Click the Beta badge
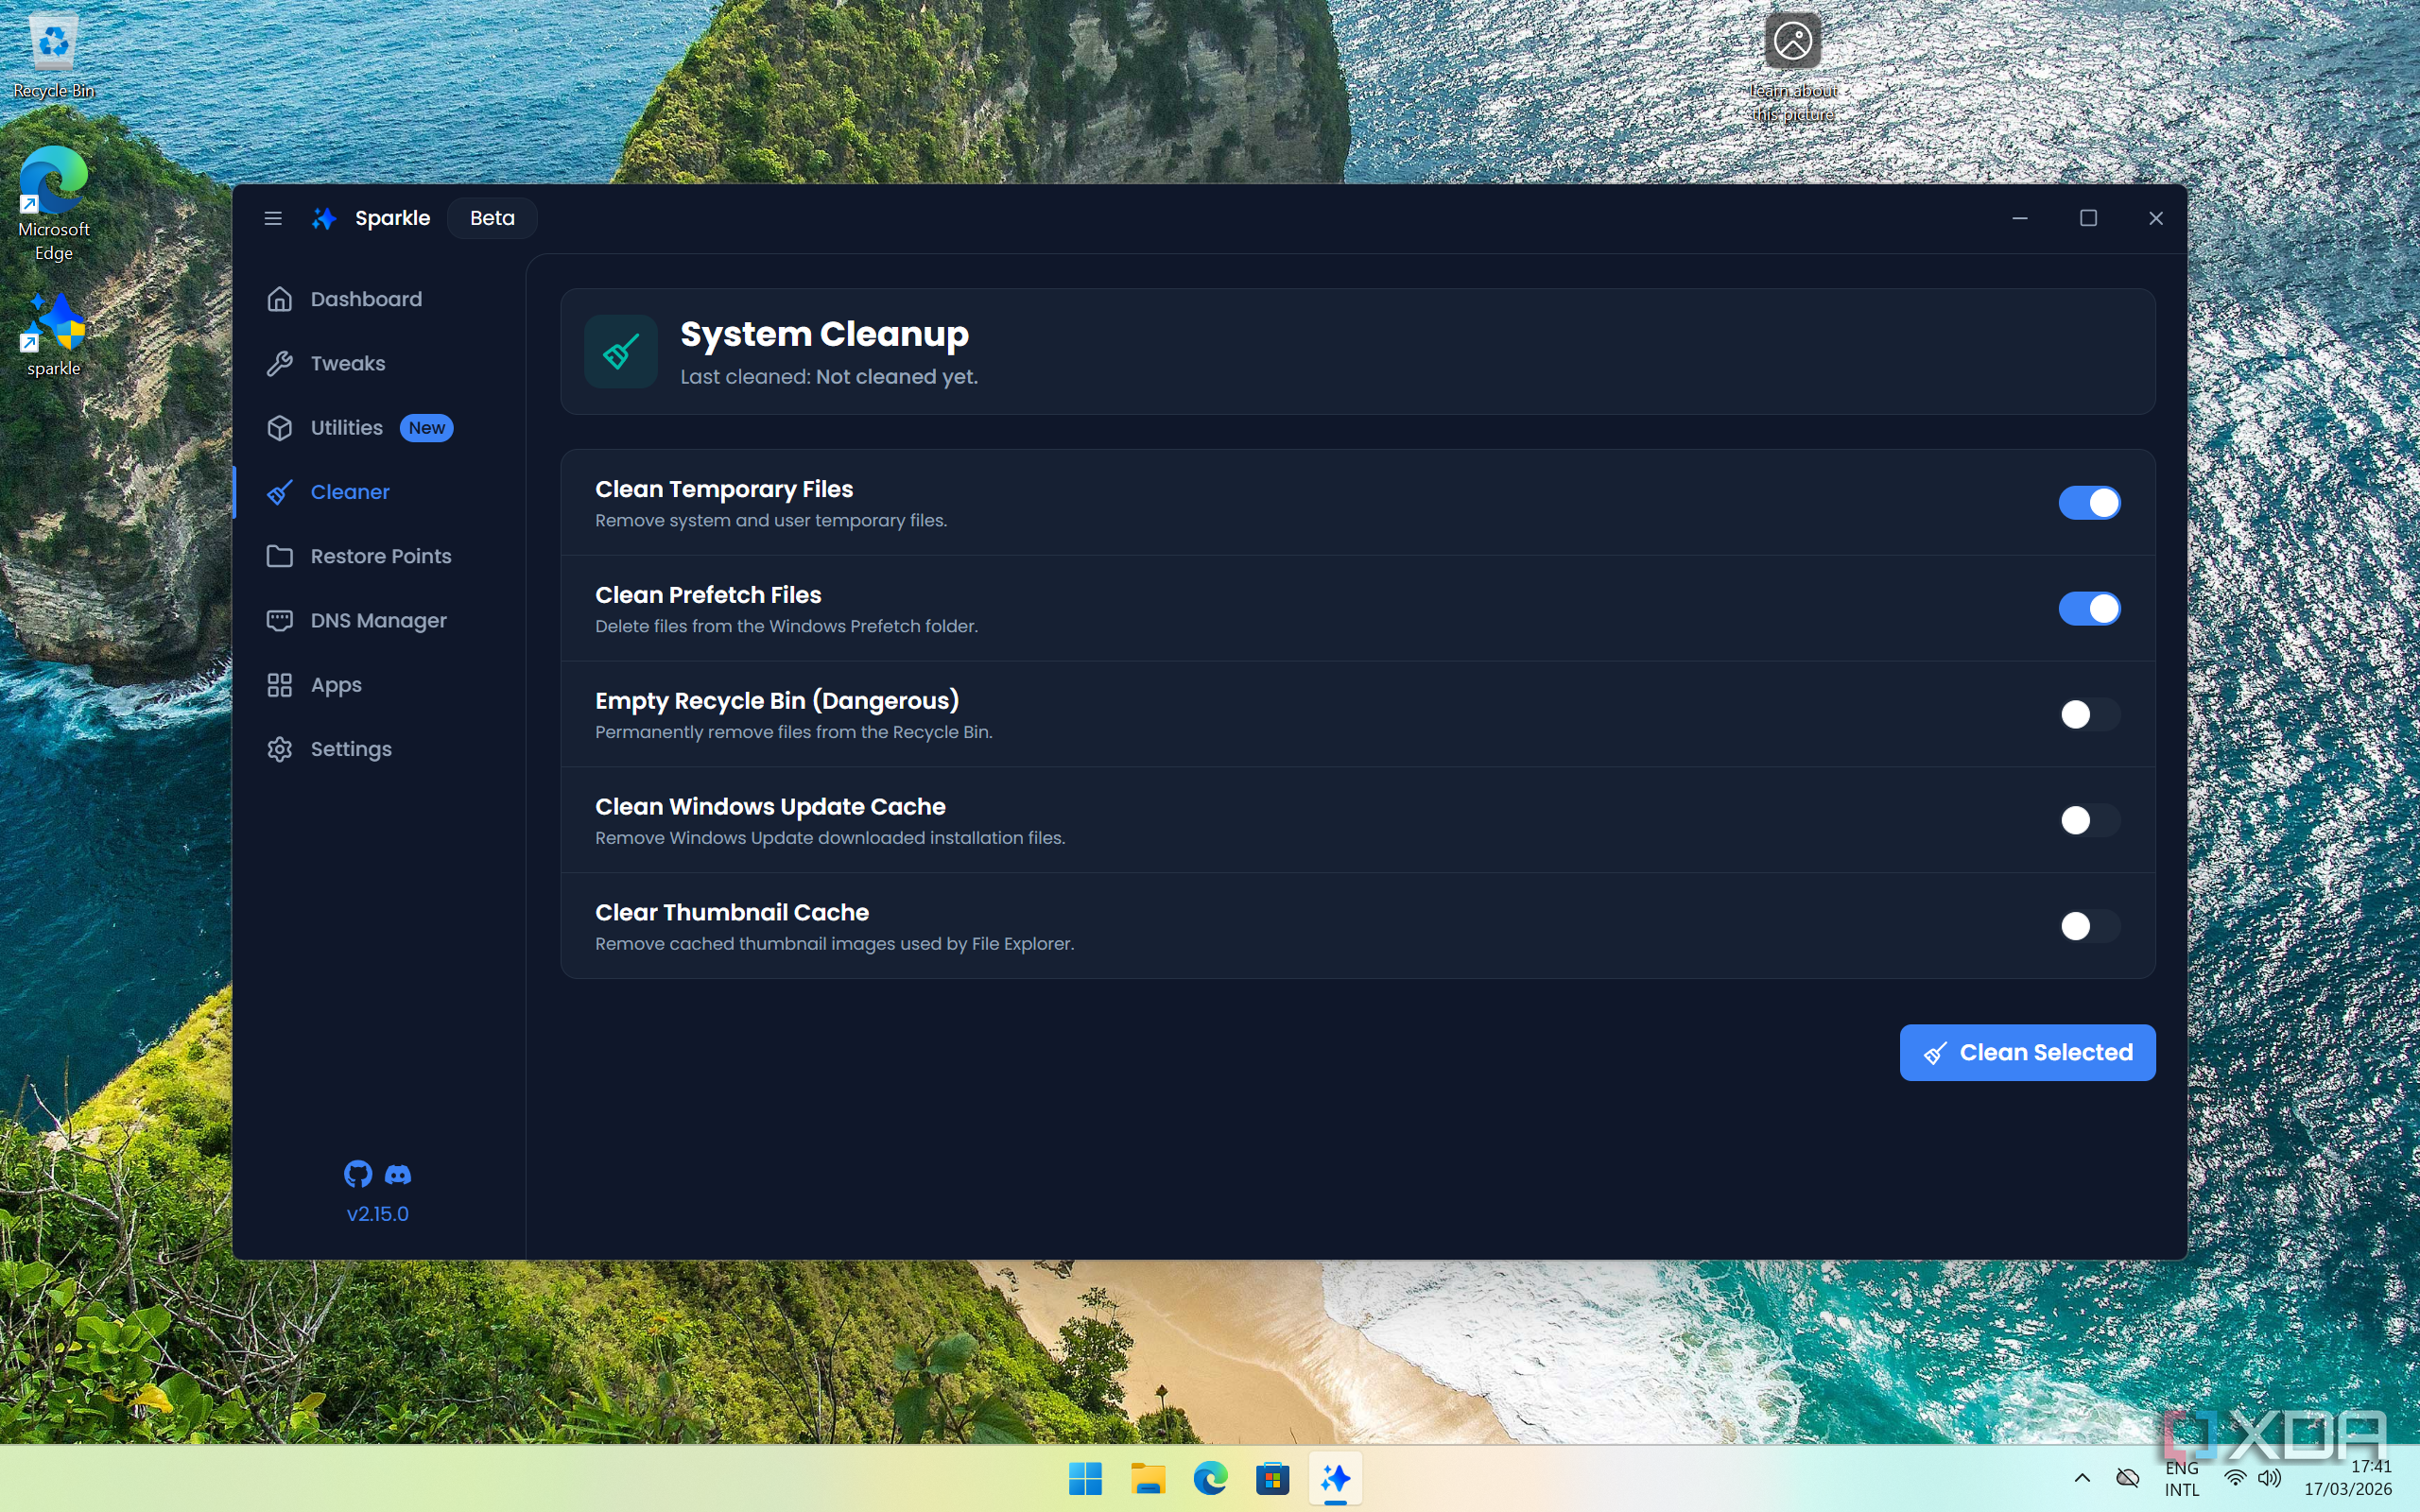 pos(492,218)
